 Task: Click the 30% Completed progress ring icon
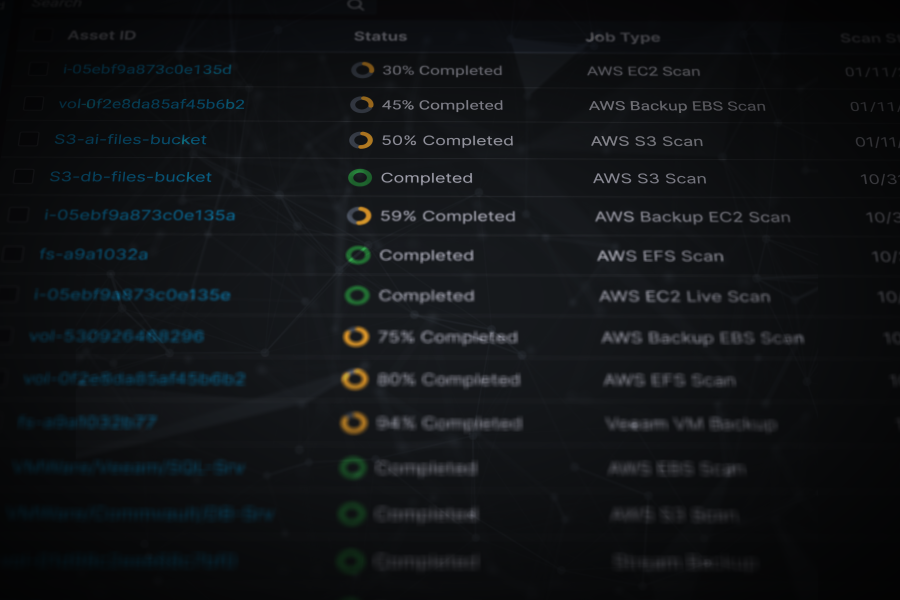click(x=363, y=70)
